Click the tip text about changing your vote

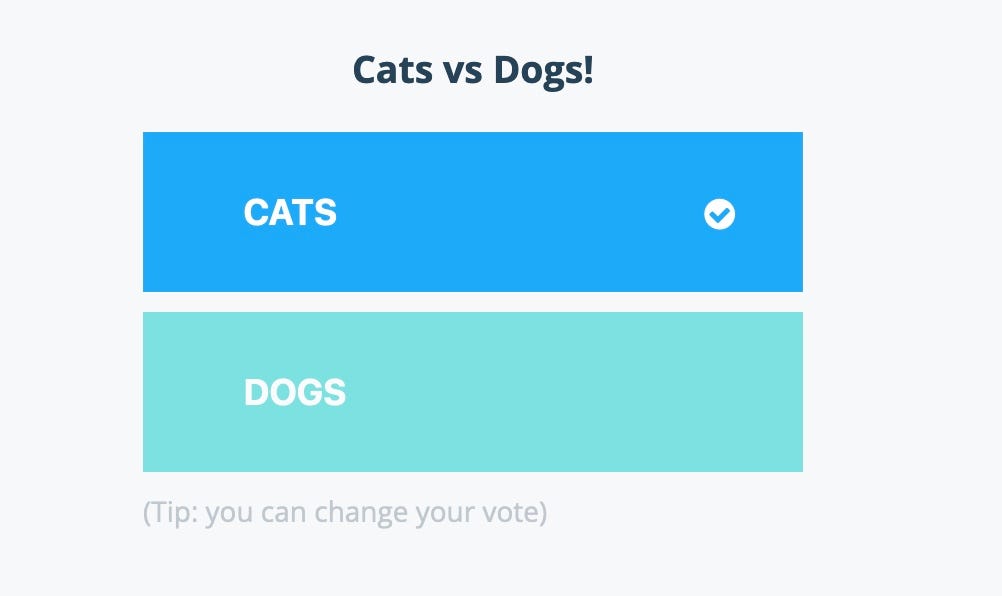345,512
